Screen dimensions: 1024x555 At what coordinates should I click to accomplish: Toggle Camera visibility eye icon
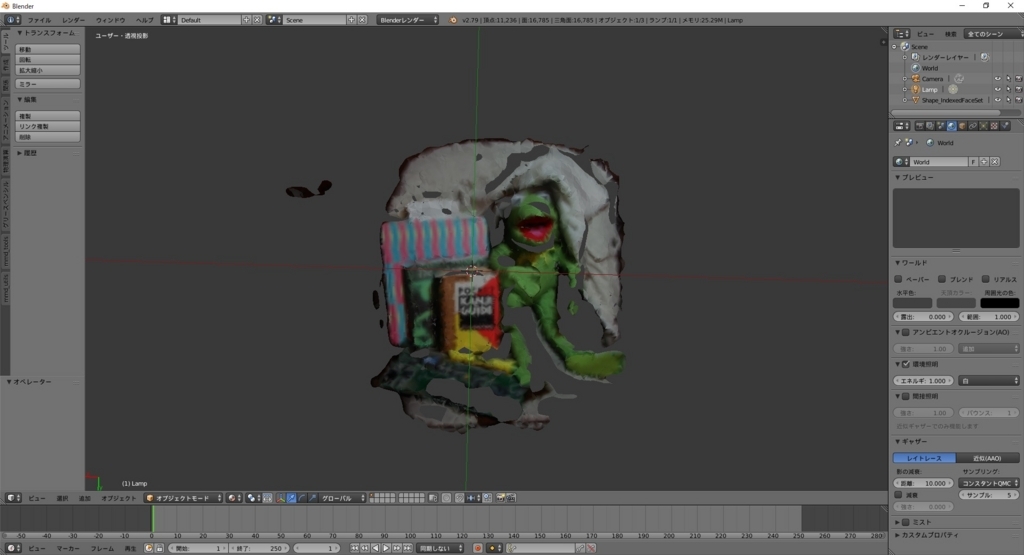pos(997,78)
